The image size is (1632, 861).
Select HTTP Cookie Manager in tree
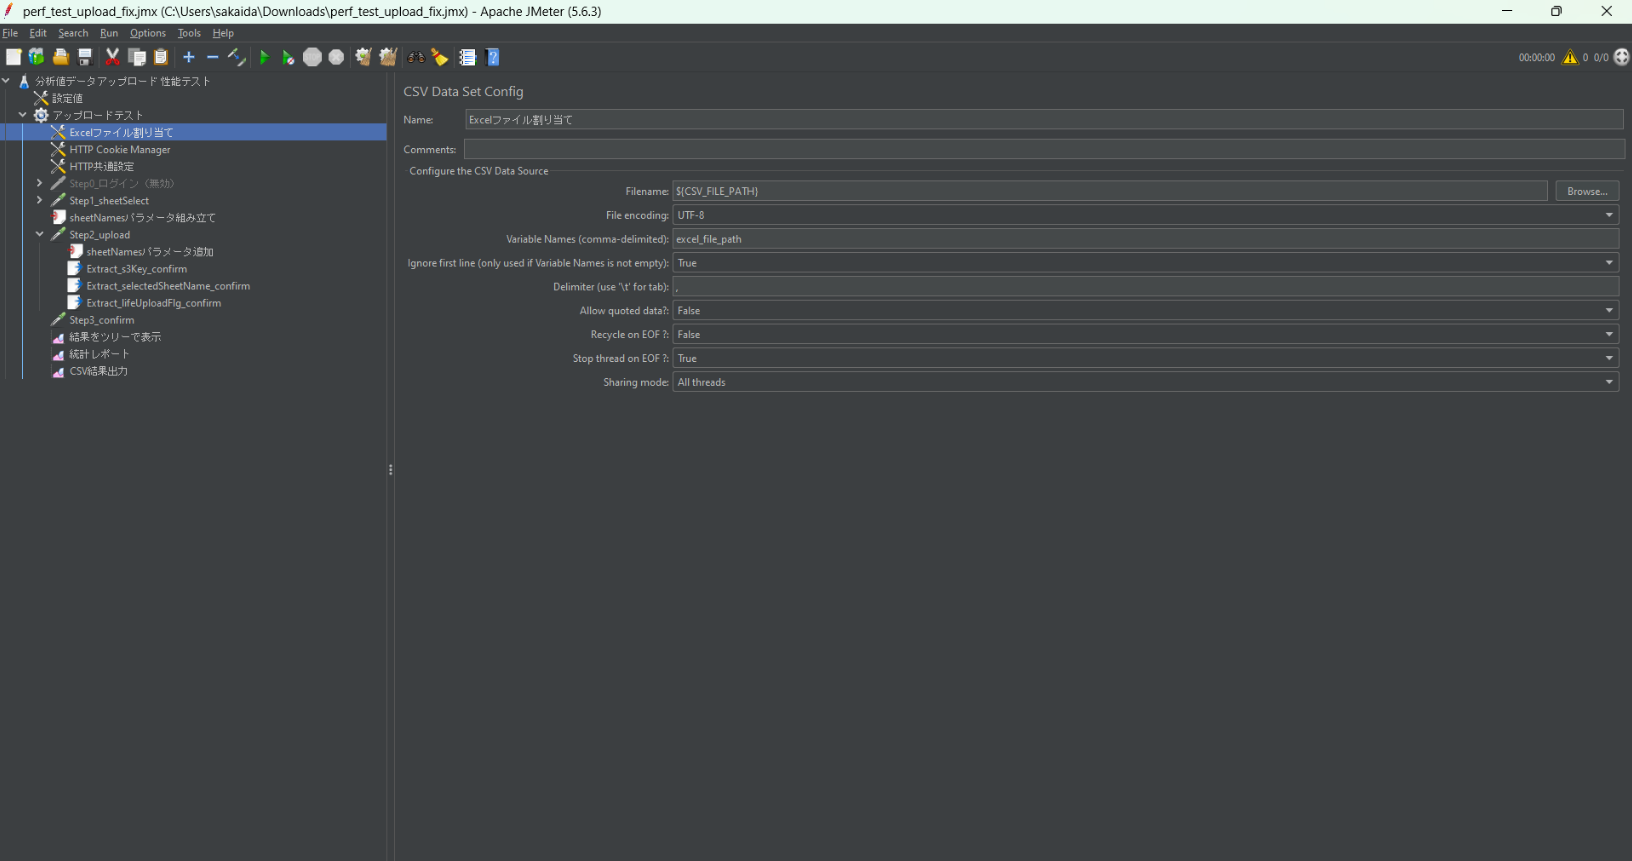coord(120,150)
